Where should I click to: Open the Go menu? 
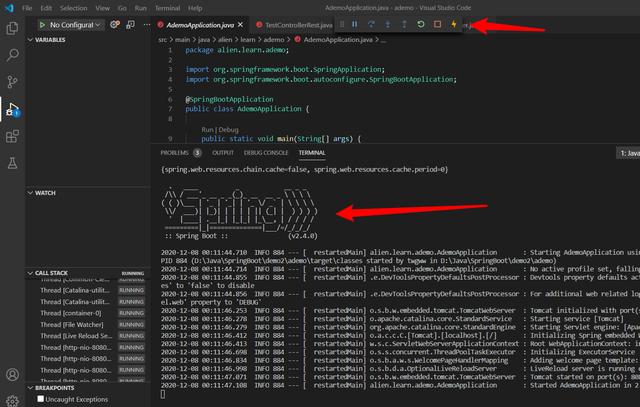(122, 8)
